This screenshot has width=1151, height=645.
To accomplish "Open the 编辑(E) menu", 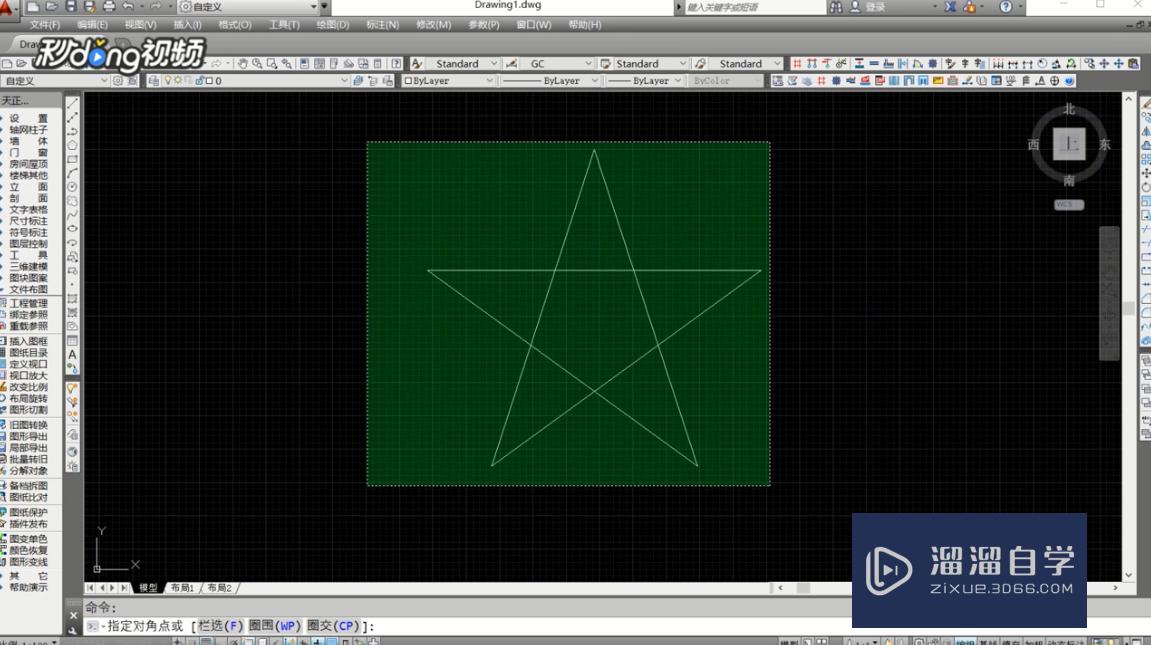I will [92, 25].
